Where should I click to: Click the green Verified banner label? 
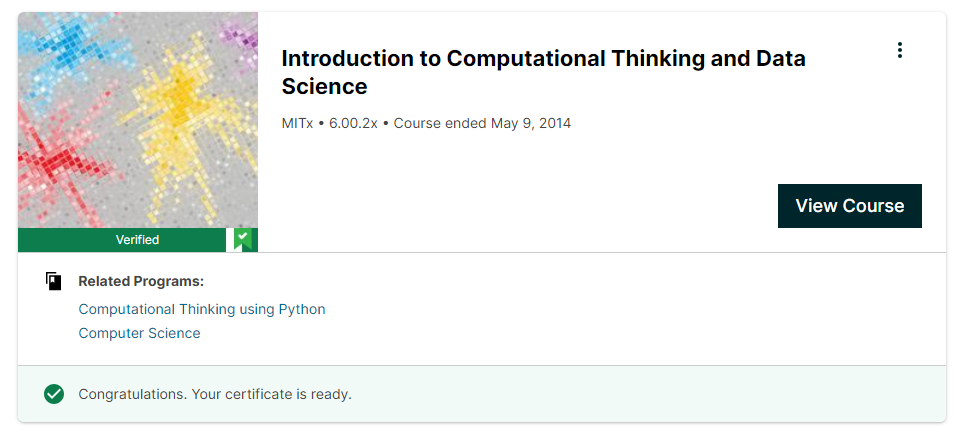(137, 240)
